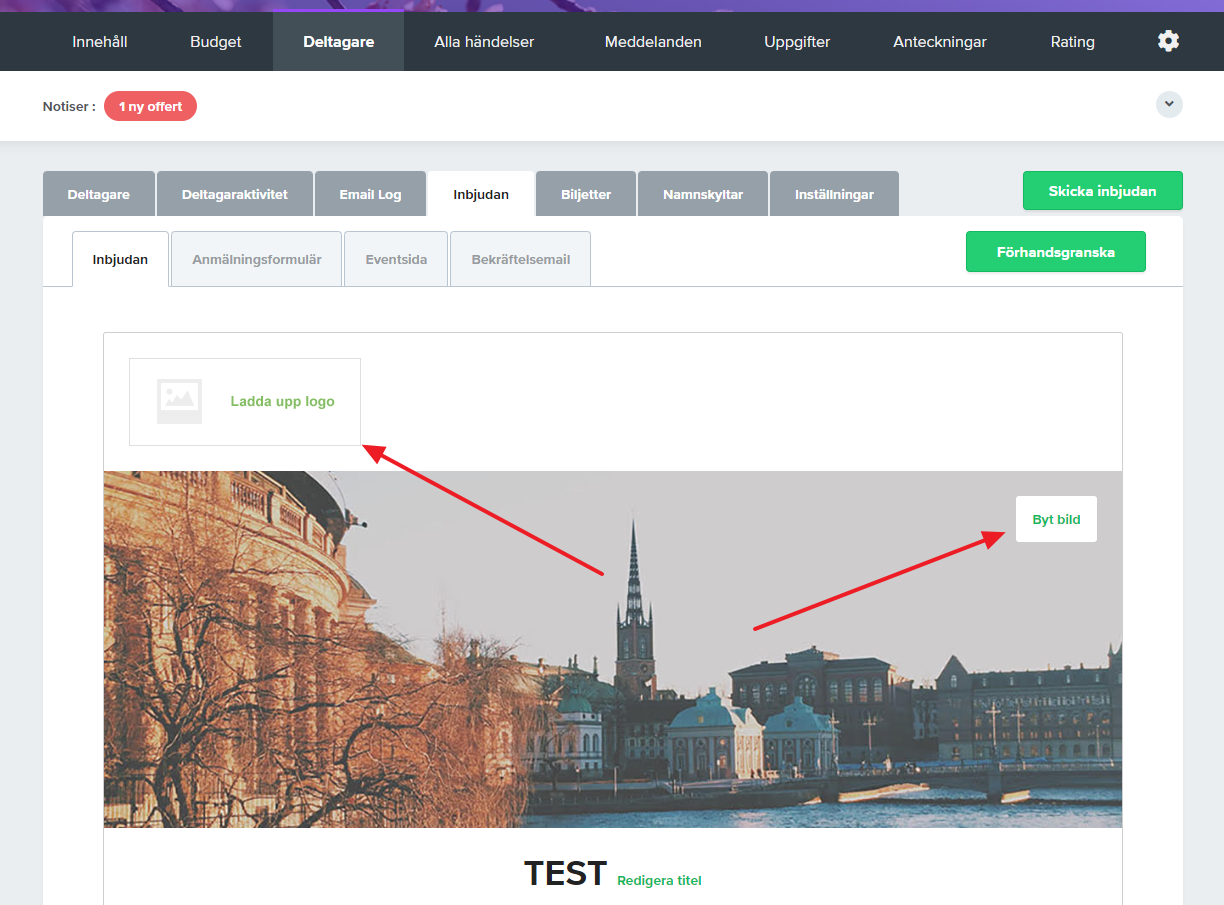Open the settings gear icon
1224x905 pixels.
coord(1168,41)
